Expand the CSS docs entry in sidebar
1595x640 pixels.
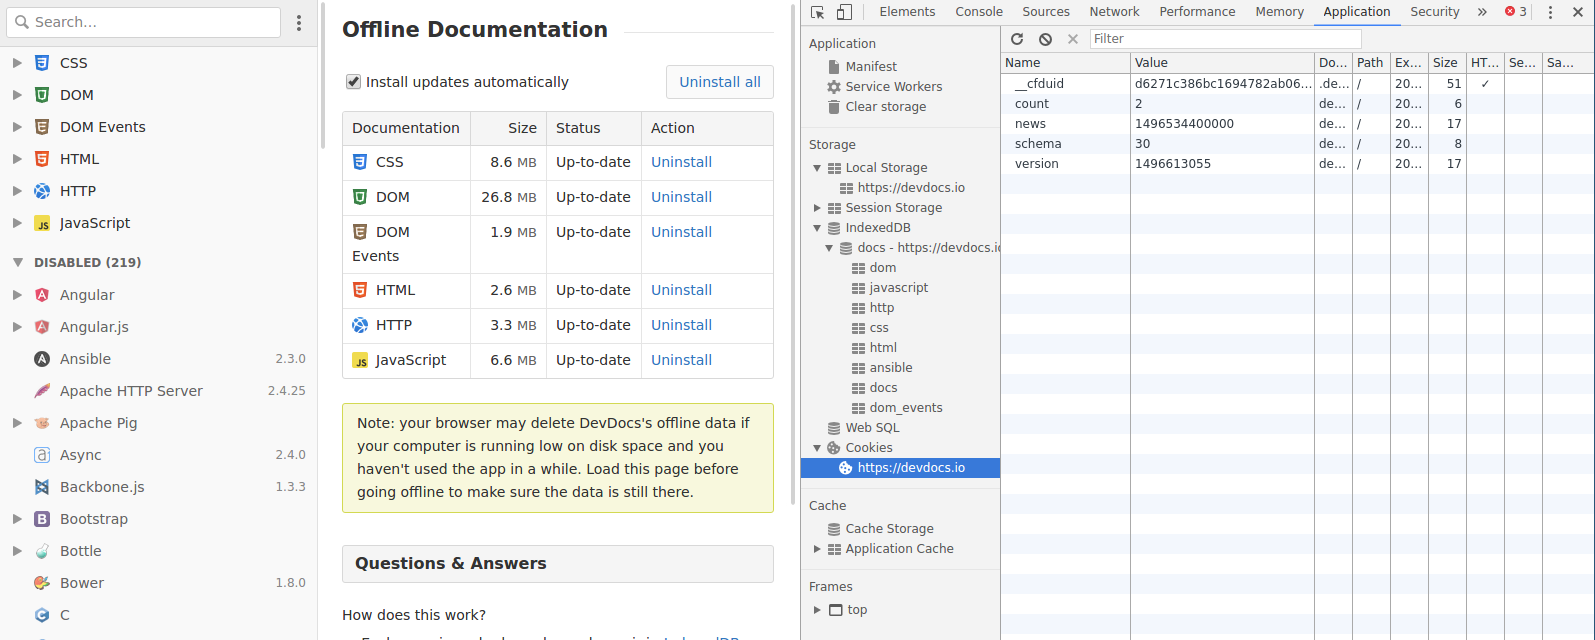[17, 63]
